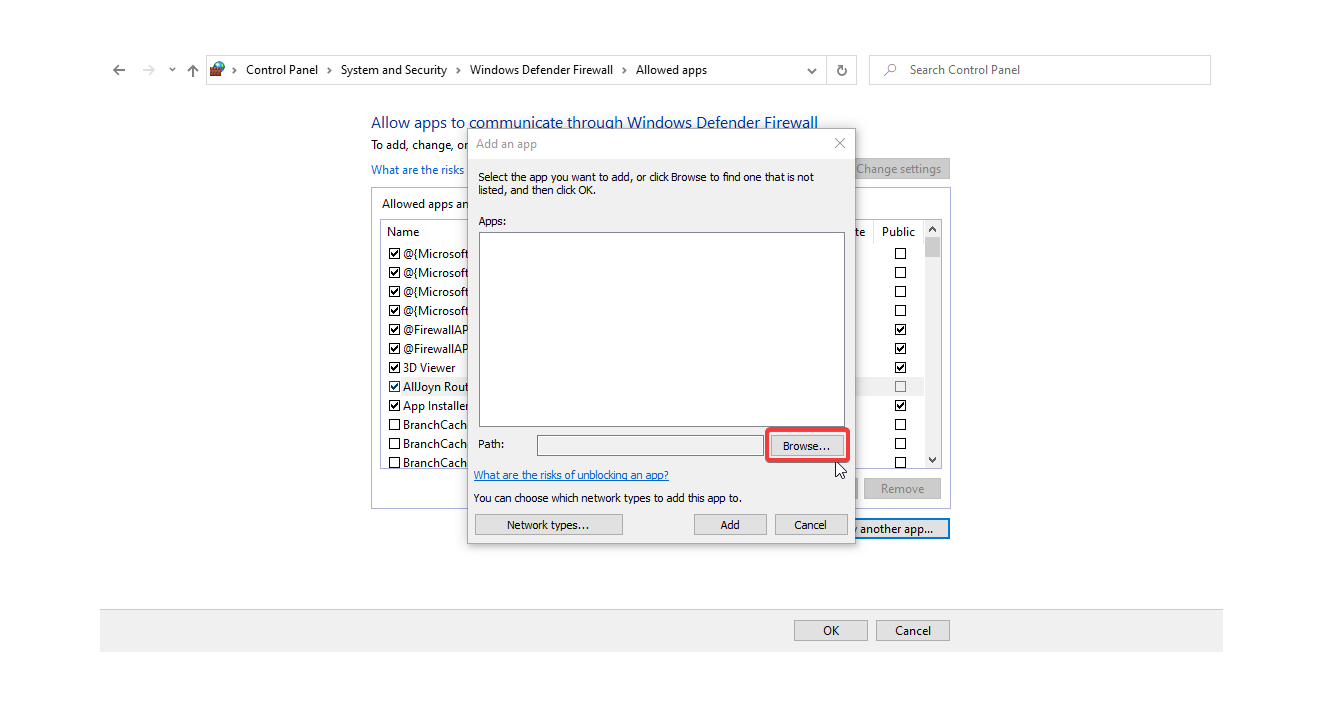This screenshot has width=1323, height=702.
Task: Click OK at the bottom of the page
Action: pyautogui.click(x=831, y=631)
